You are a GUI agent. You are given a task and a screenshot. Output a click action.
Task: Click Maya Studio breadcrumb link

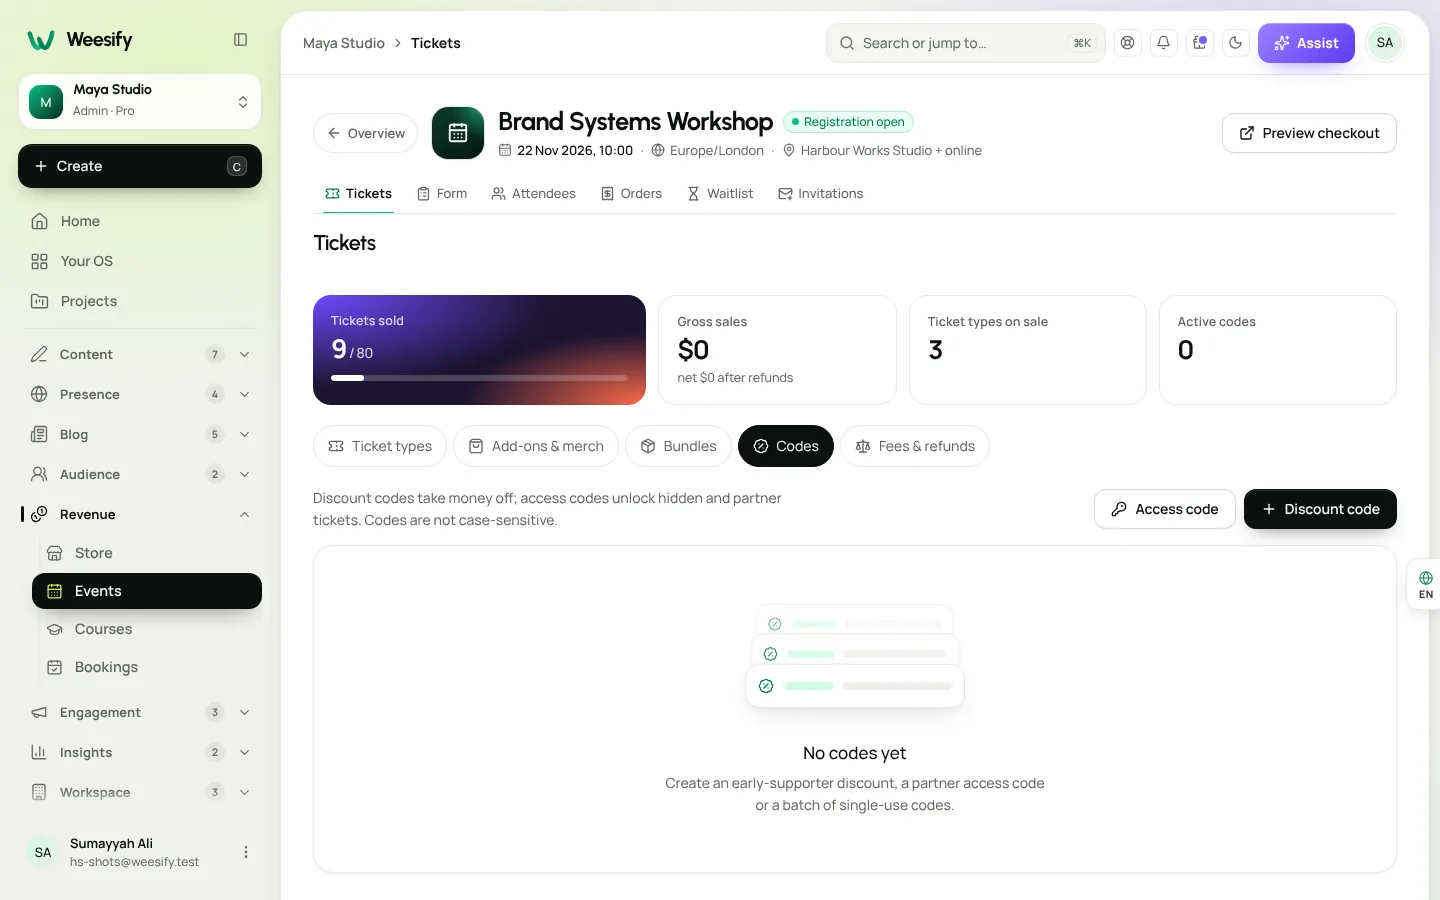point(344,43)
